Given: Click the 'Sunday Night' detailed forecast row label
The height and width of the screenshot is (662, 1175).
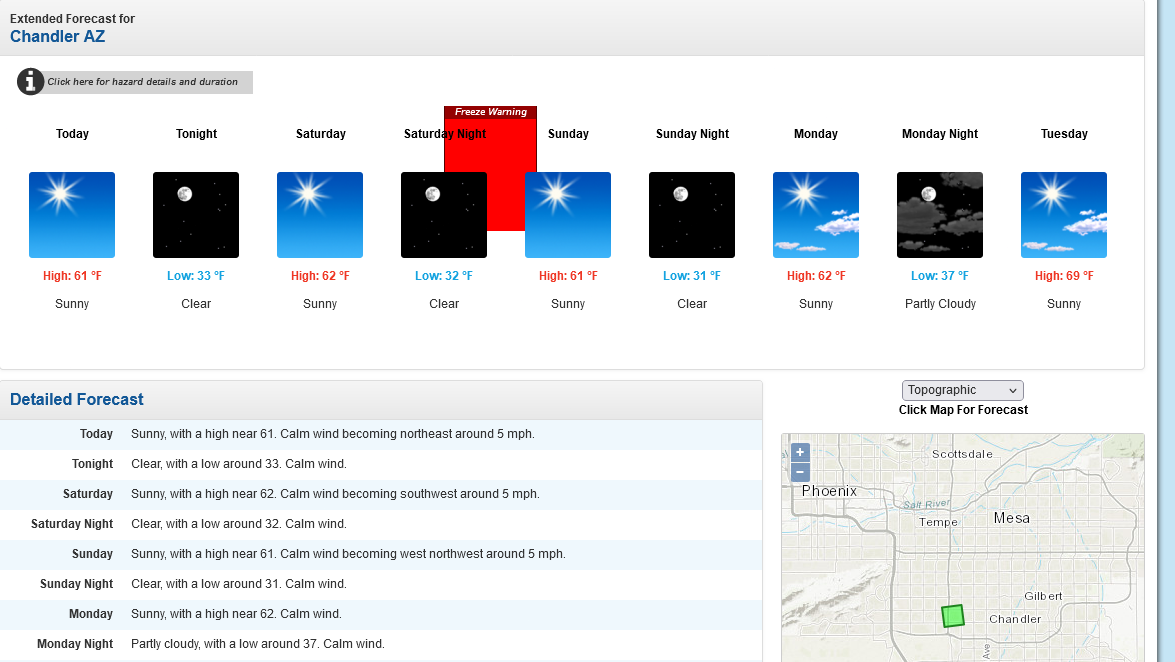Looking at the screenshot, I should pyautogui.click(x=76, y=584).
